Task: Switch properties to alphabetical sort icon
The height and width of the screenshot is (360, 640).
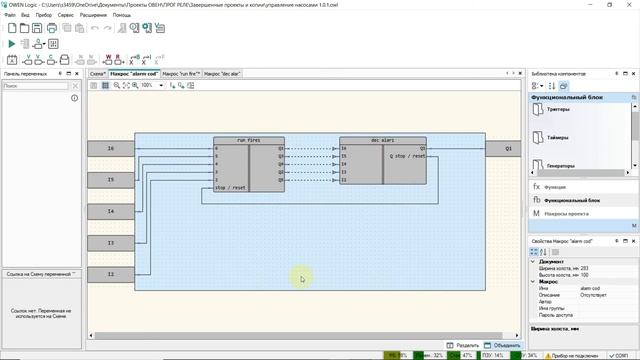Action: click(x=544, y=252)
